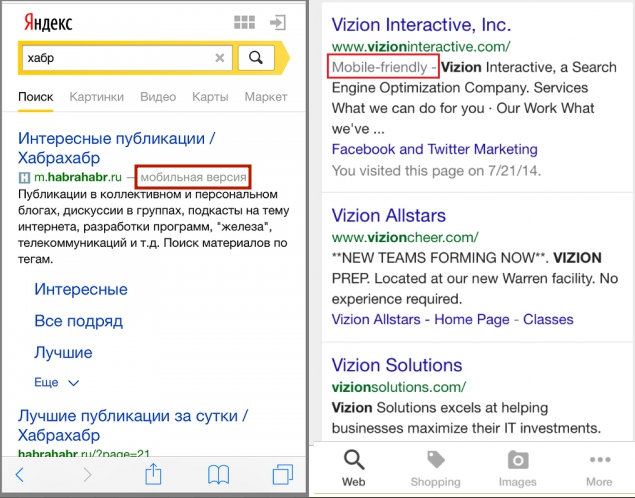Viewport: 635px width, 498px height.
Task: Open the Safari tabs overview icon
Action: click(x=283, y=474)
